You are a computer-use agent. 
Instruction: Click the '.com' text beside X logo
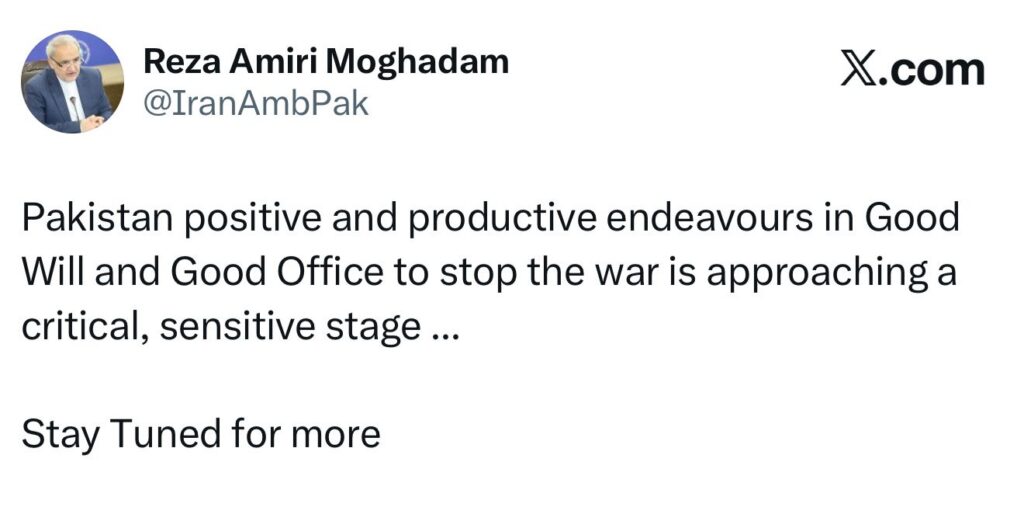931,71
